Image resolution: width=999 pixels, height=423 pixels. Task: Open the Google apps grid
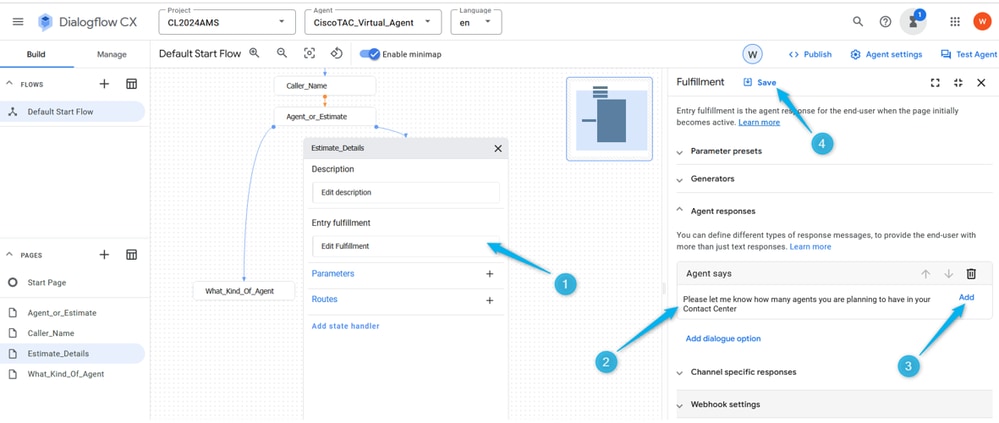(954, 22)
